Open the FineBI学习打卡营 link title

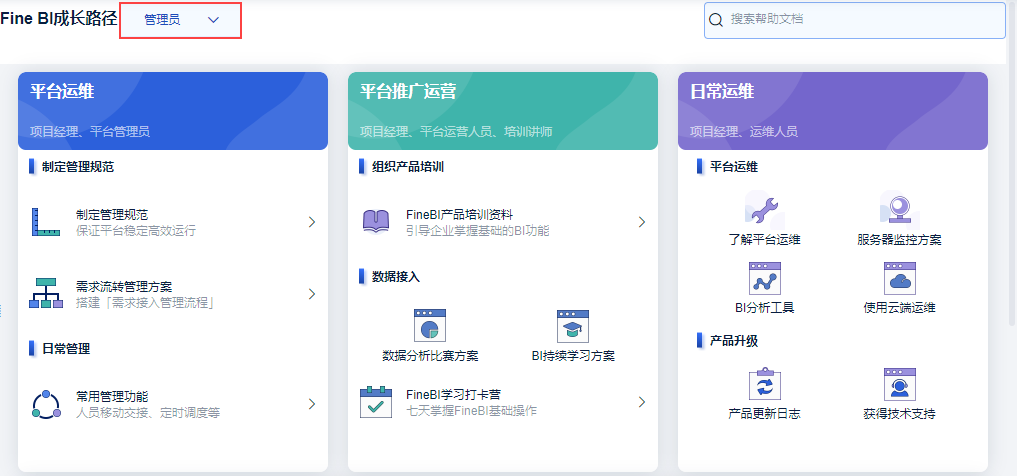click(x=453, y=395)
